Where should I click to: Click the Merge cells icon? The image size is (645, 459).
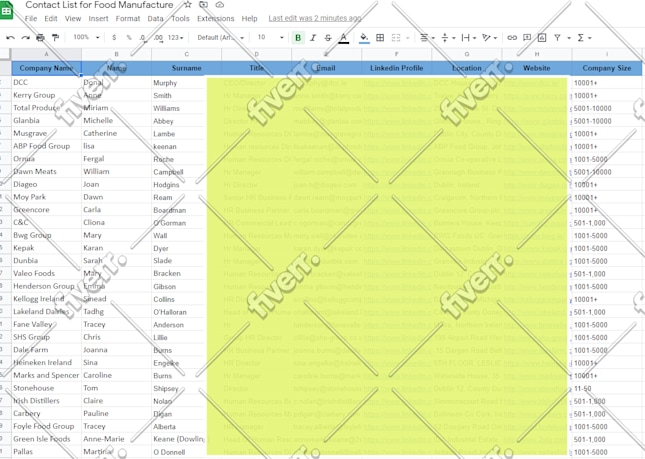396,38
